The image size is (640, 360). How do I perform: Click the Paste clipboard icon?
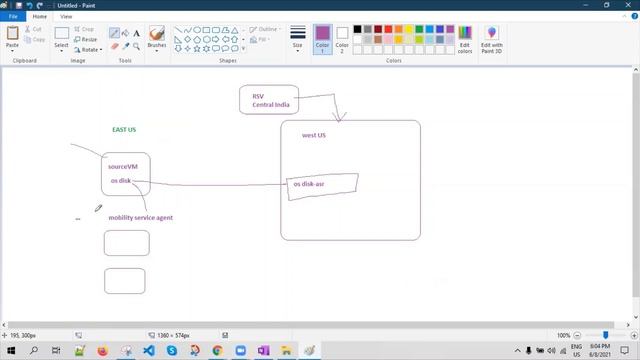[13, 33]
